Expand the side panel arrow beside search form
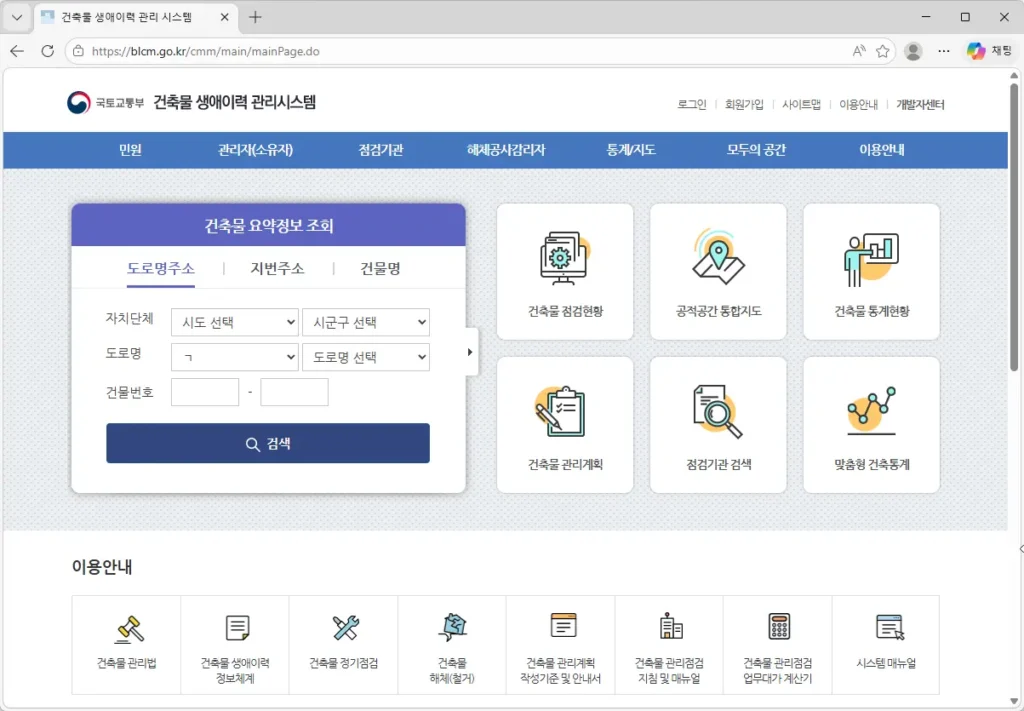 click(x=470, y=352)
